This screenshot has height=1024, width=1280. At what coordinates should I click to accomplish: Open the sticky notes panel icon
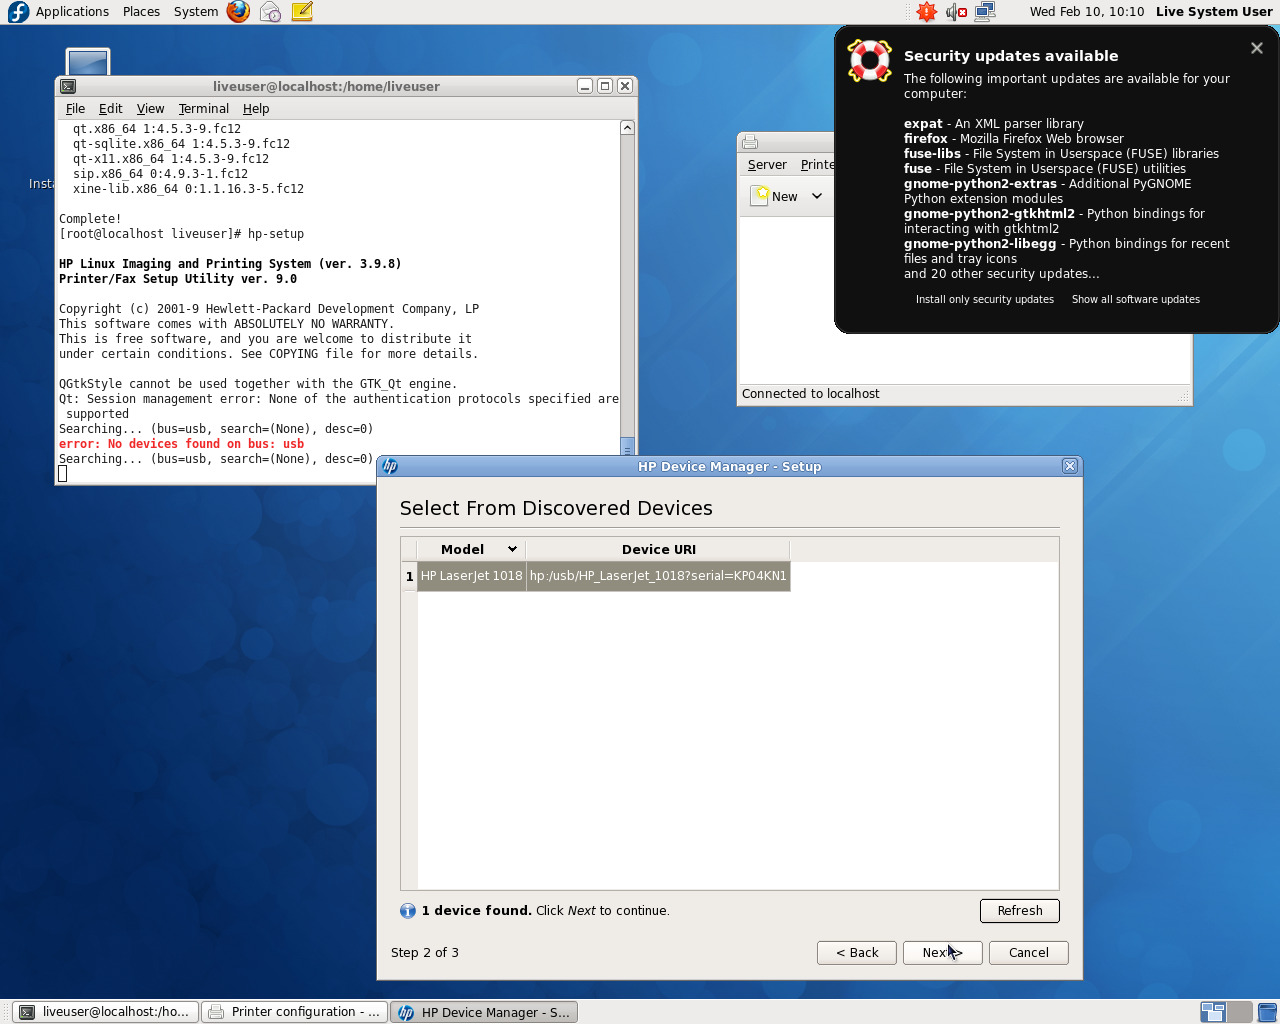[x=302, y=12]
